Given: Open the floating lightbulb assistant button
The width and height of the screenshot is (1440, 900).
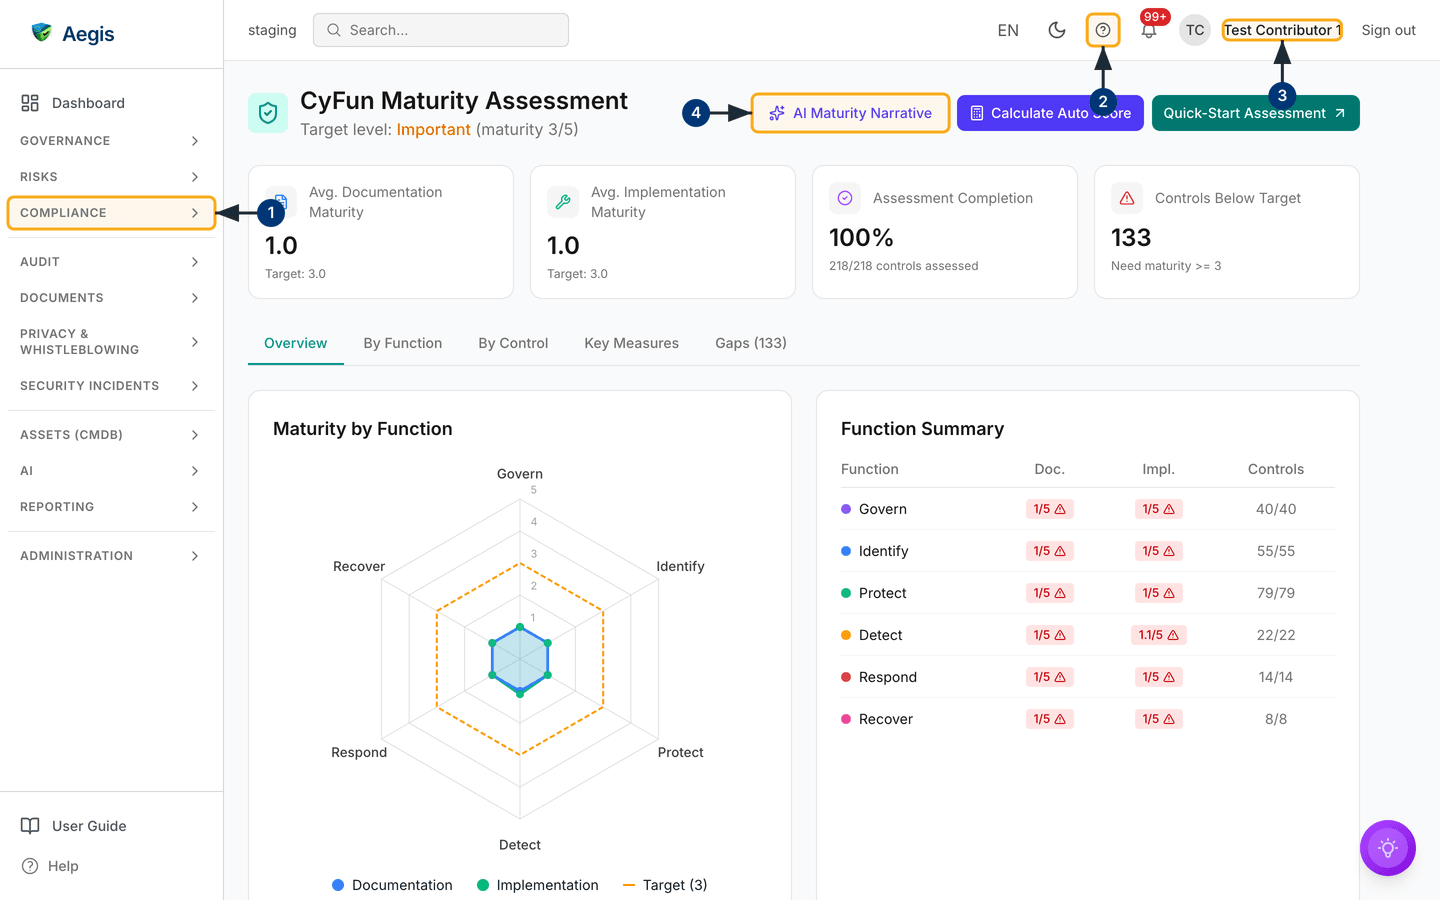Looking at the screenshot, I should pos(1388,848).
